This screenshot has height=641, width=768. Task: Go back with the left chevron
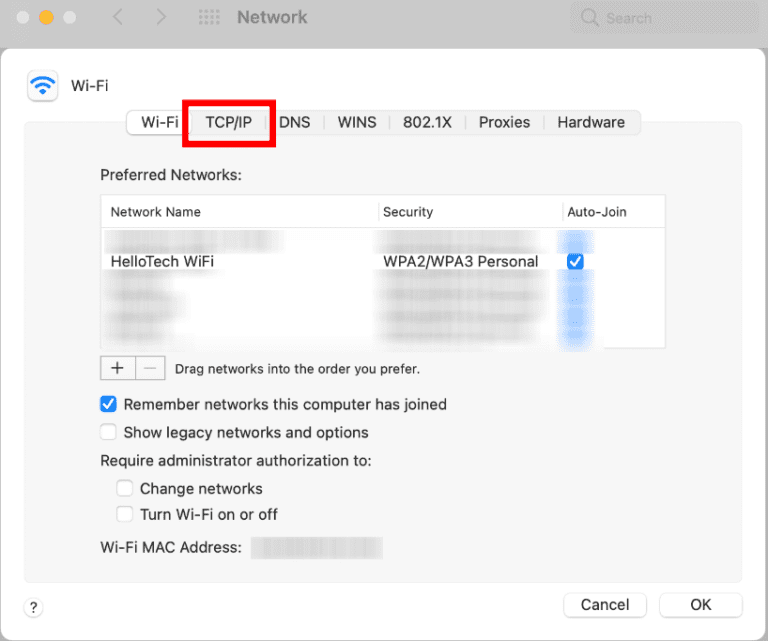tap(118, 17)
